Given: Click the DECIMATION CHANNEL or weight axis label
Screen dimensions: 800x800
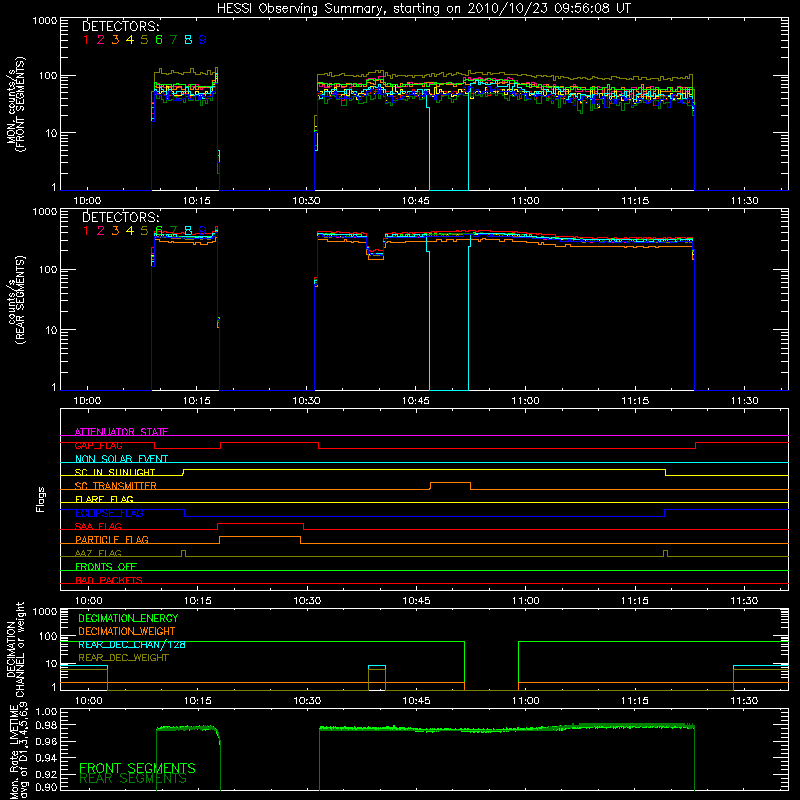Looking at the screenshot, I should click(x=15, y=649).
